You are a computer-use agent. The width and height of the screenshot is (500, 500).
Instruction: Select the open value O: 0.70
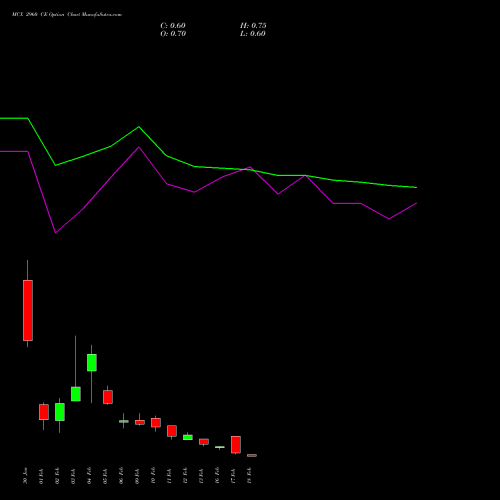(x=173, y=34)
